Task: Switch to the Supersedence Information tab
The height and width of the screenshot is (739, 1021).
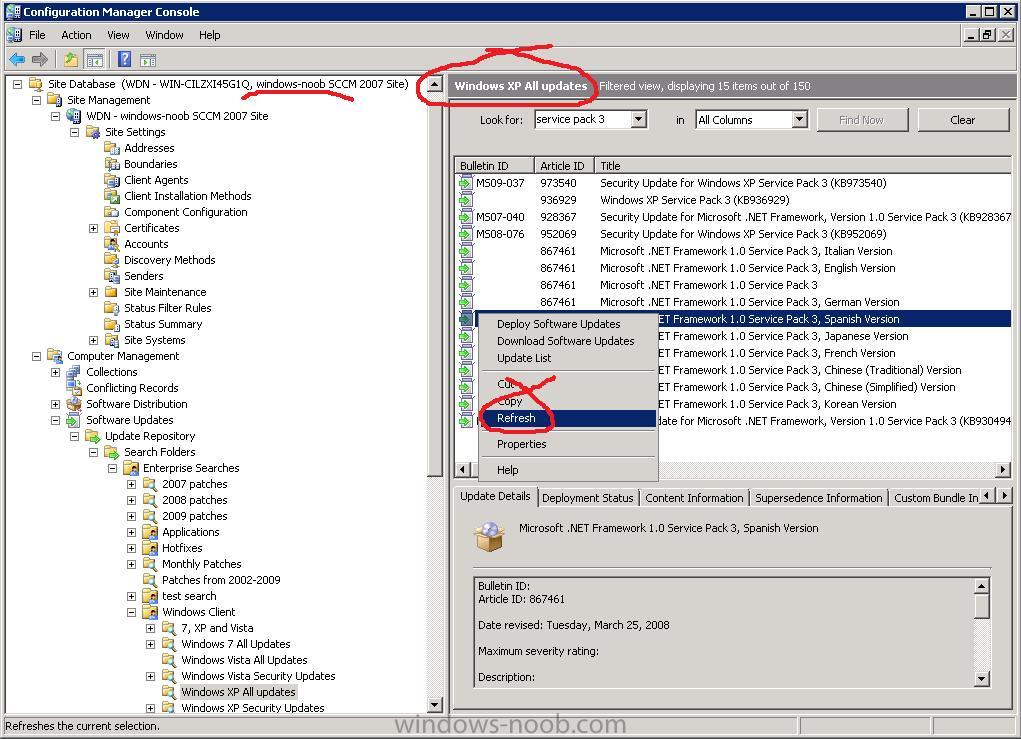Action: (818, 498)
